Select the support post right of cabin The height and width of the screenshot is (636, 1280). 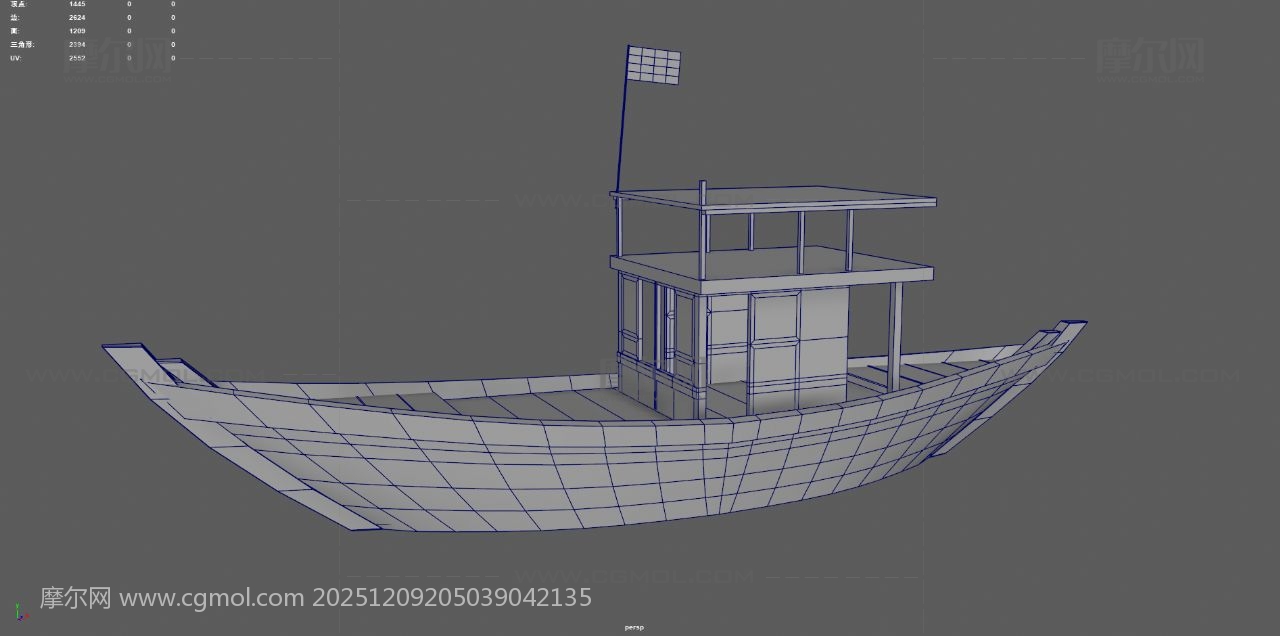tap(895, 335)
